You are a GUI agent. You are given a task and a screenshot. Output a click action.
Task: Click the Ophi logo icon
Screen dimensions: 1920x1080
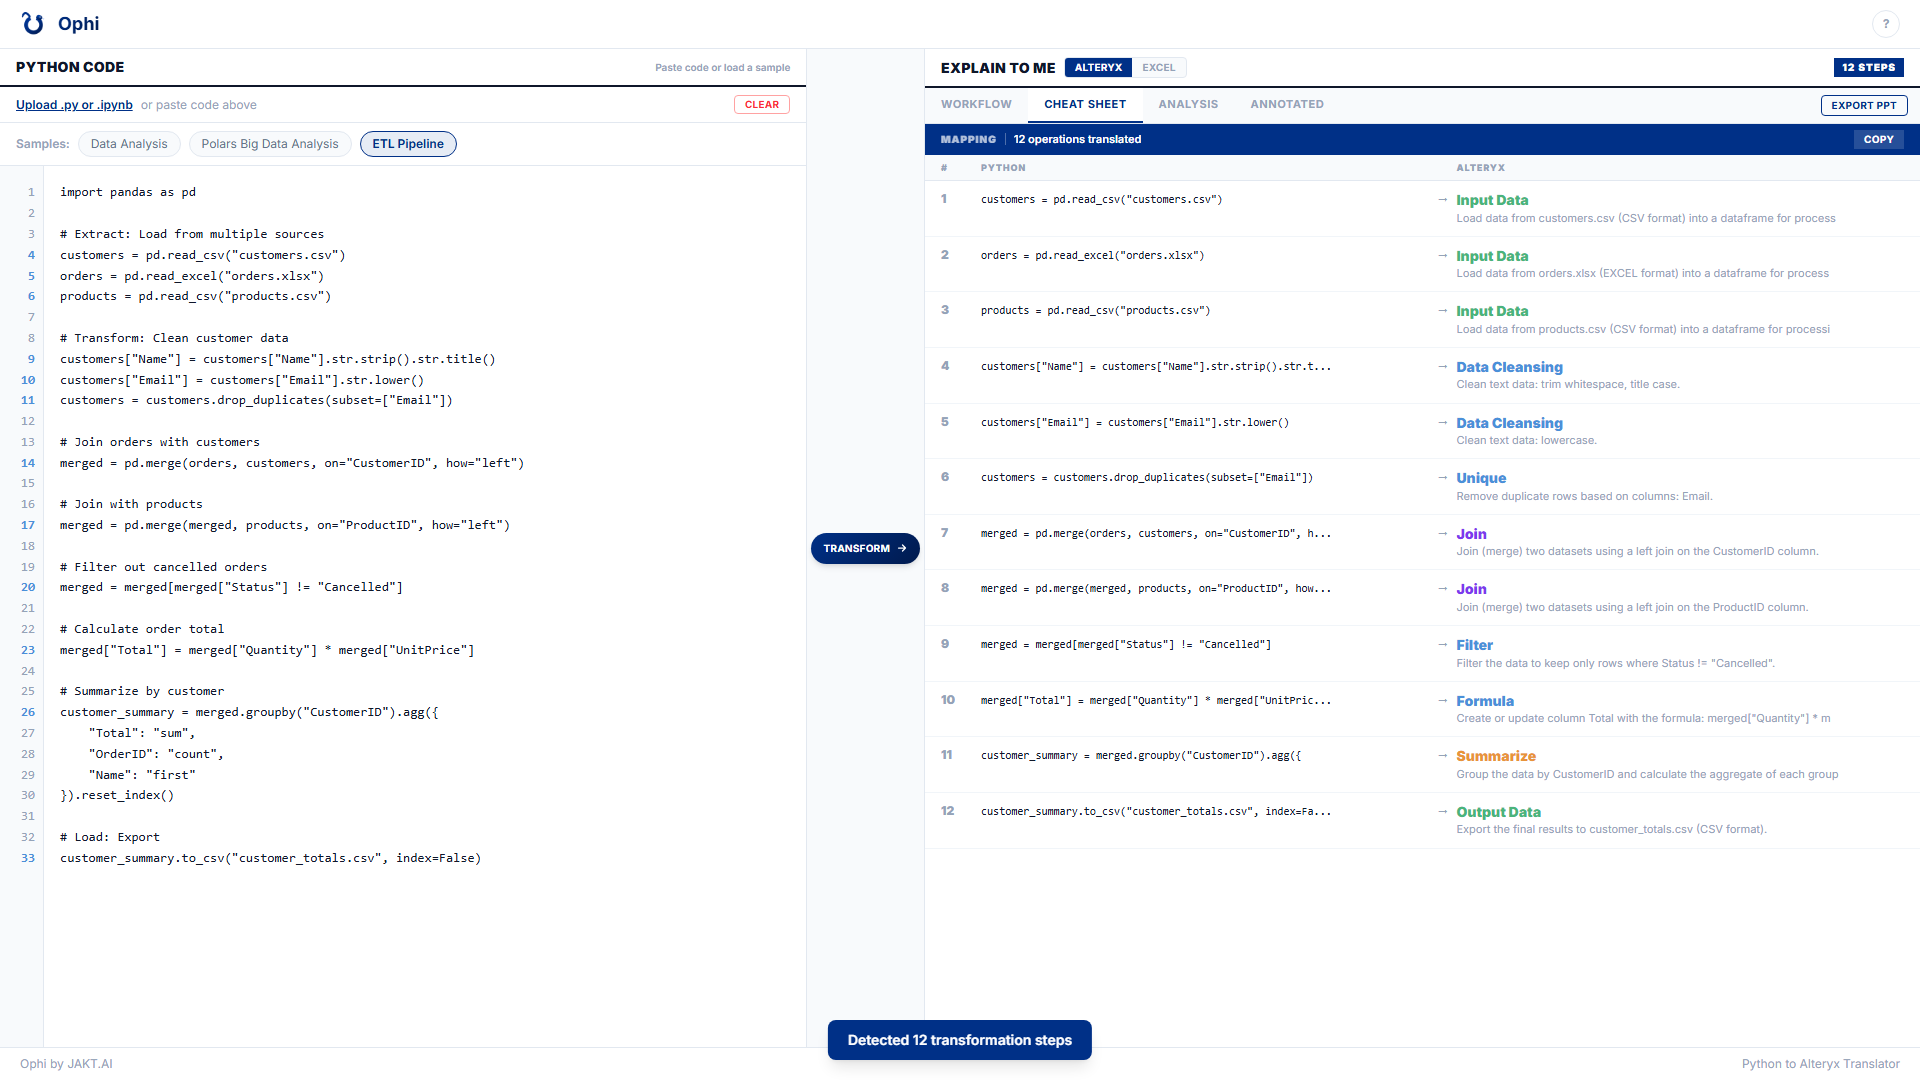coord(33,23)
